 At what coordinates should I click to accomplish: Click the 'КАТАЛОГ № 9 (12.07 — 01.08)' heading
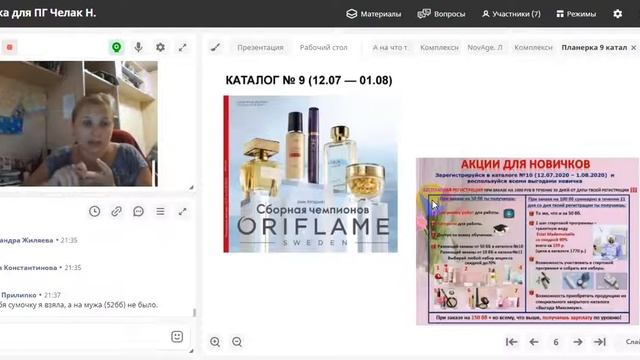pyautogui.click(x=309, y=80)
